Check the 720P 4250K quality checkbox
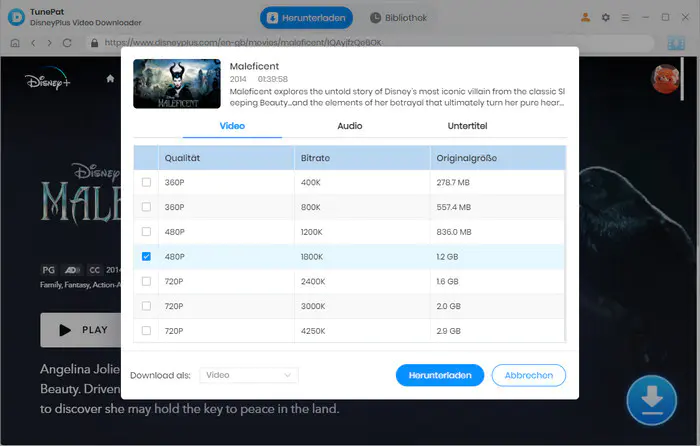This screenshot has width=700, height=446. tap(146, 330)
